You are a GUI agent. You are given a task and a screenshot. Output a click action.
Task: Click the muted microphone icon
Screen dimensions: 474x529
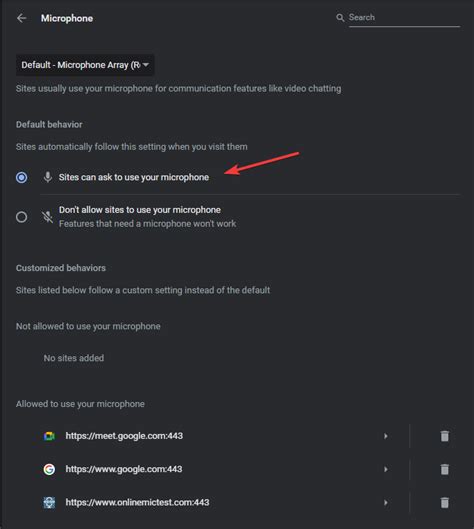coord(48,217)
